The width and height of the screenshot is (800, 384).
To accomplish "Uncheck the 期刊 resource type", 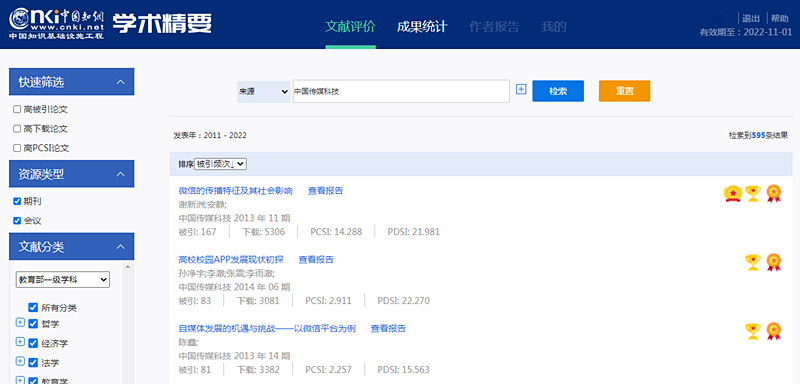I will [17, 201].
